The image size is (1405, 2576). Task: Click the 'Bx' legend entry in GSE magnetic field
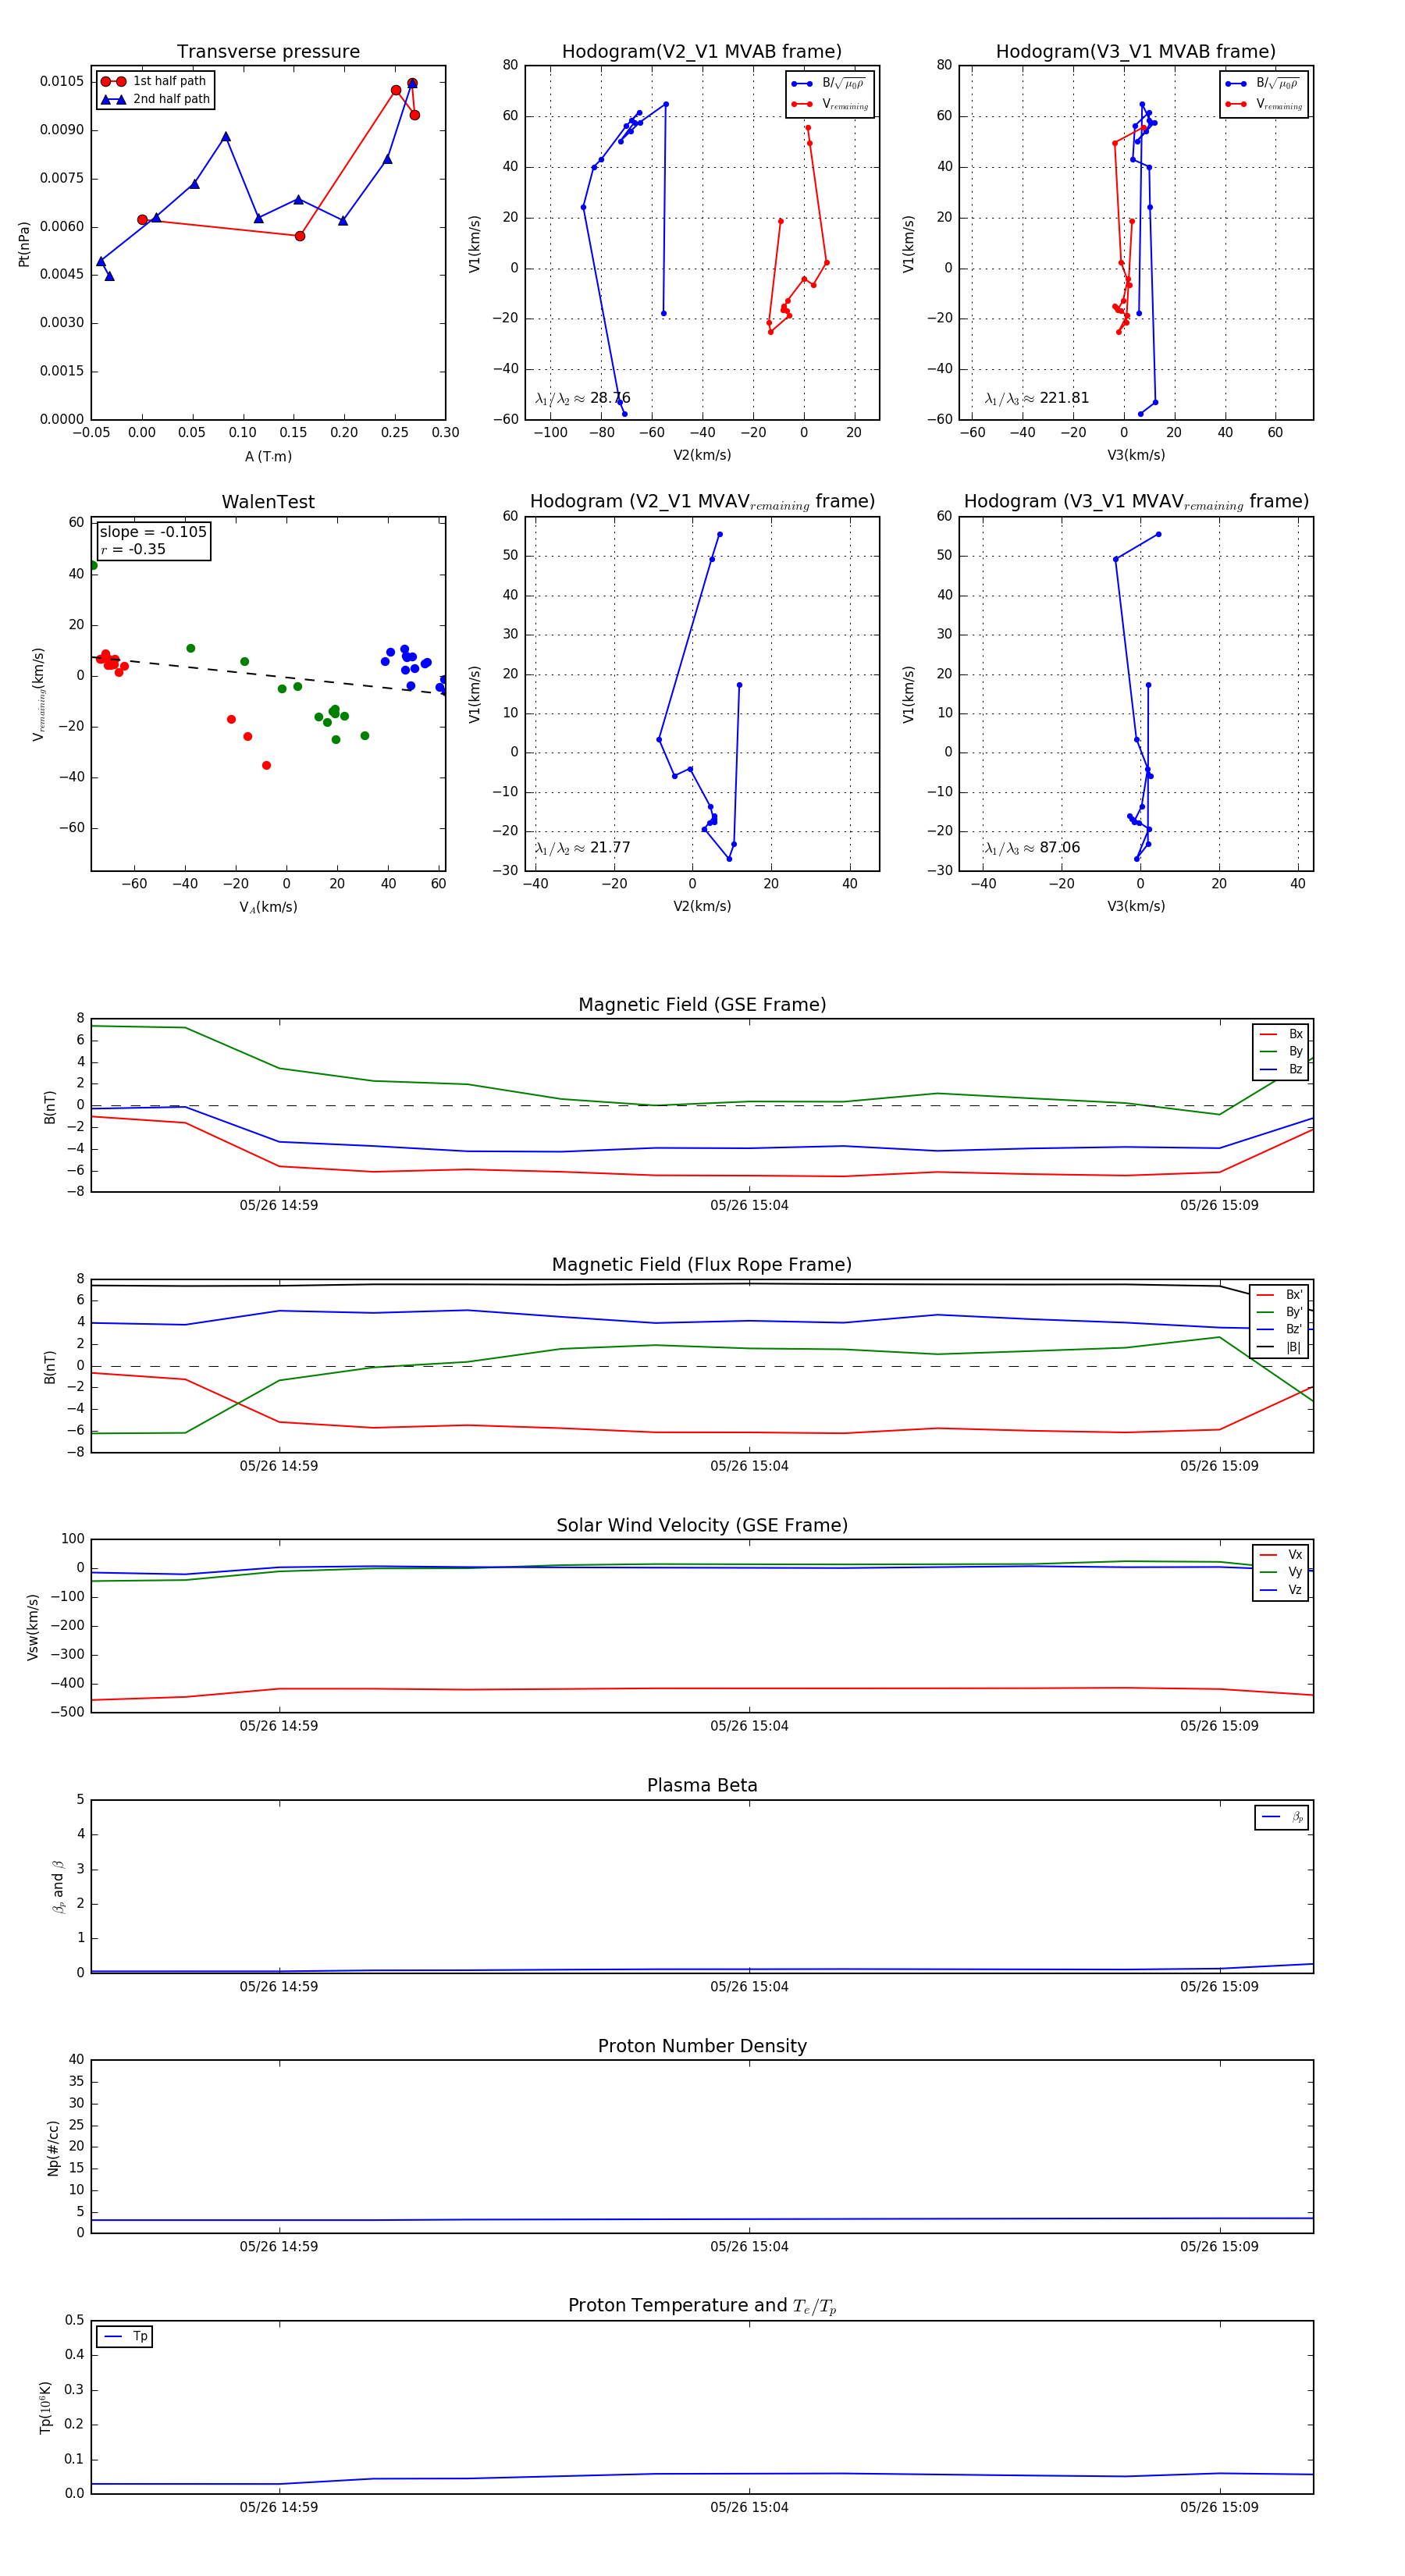tap(1281, 1034)
